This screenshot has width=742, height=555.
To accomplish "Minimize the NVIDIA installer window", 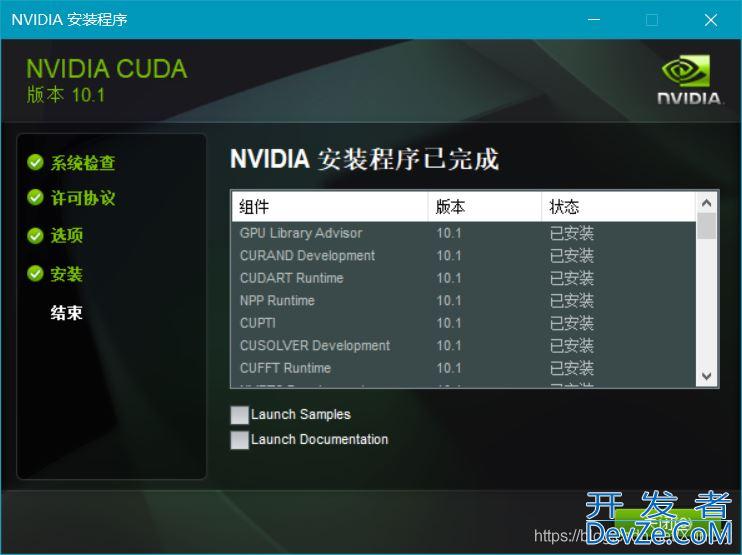I will point(594,20).
